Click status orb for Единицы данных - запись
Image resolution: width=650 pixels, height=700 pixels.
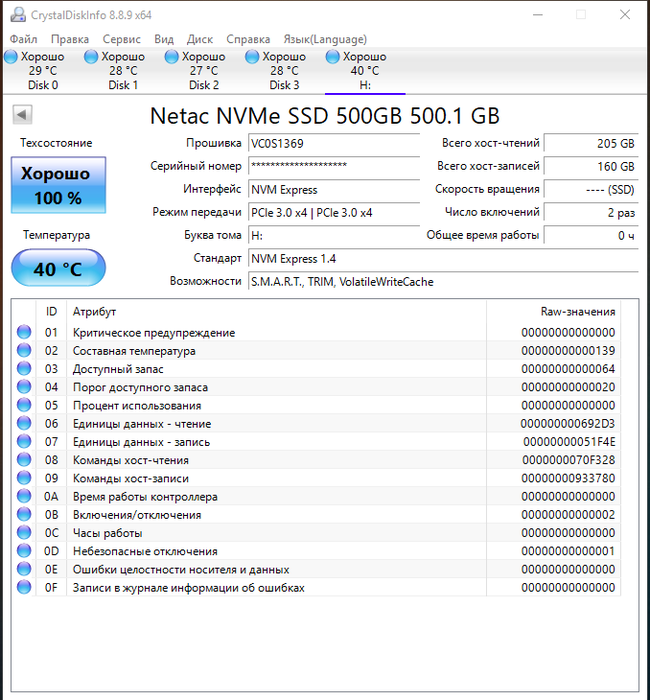click(x=24, y=442)
